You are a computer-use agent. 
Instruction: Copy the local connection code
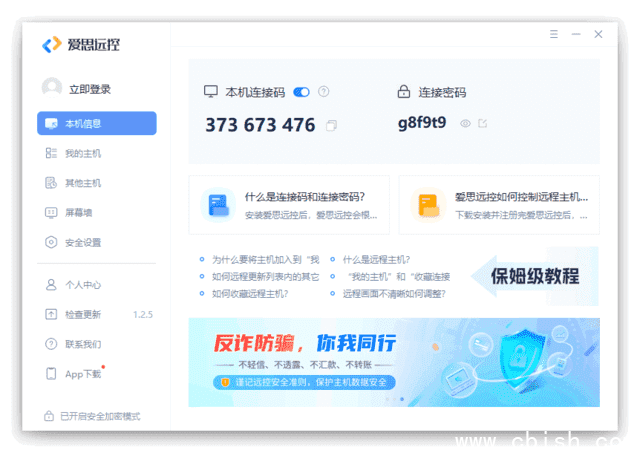point(332,125)
